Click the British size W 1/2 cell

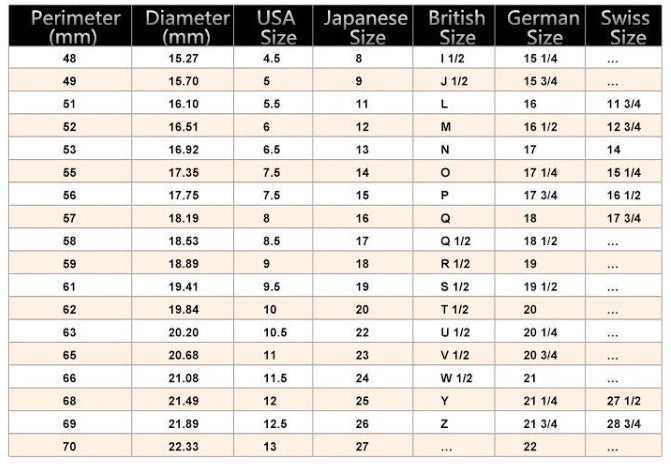[x=456, y=377]
